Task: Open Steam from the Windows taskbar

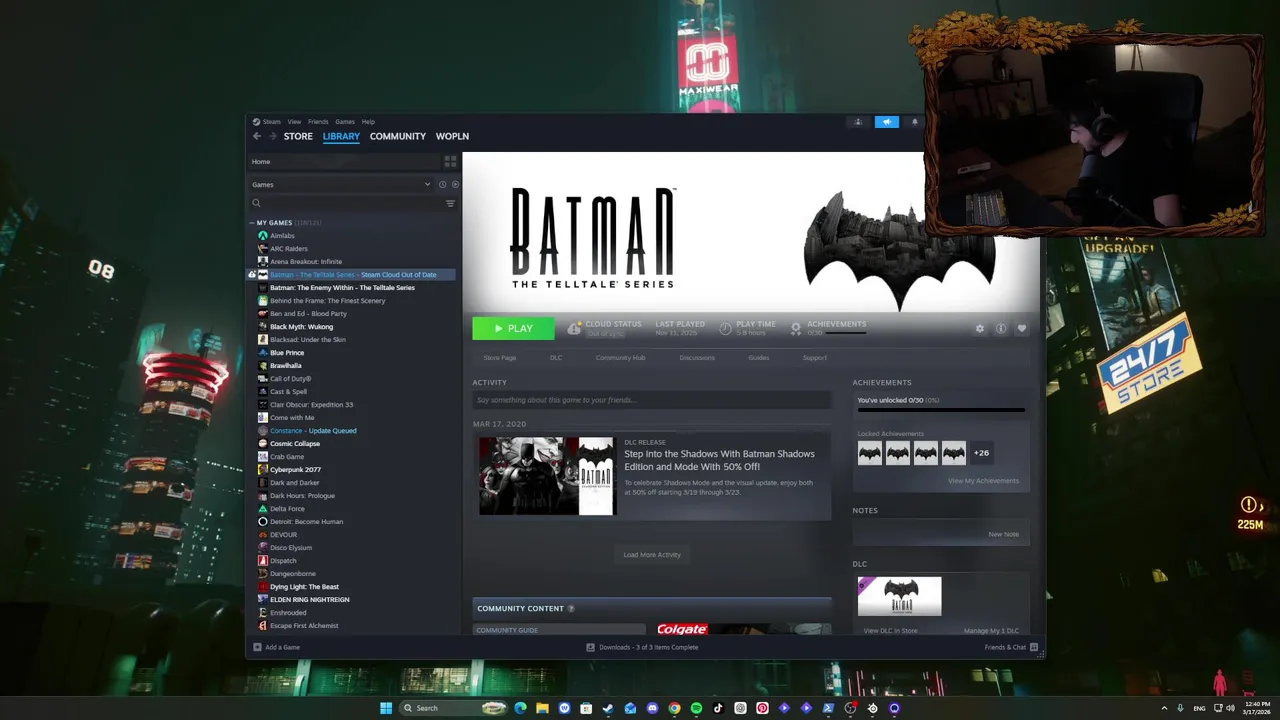Action: [608, 708]
